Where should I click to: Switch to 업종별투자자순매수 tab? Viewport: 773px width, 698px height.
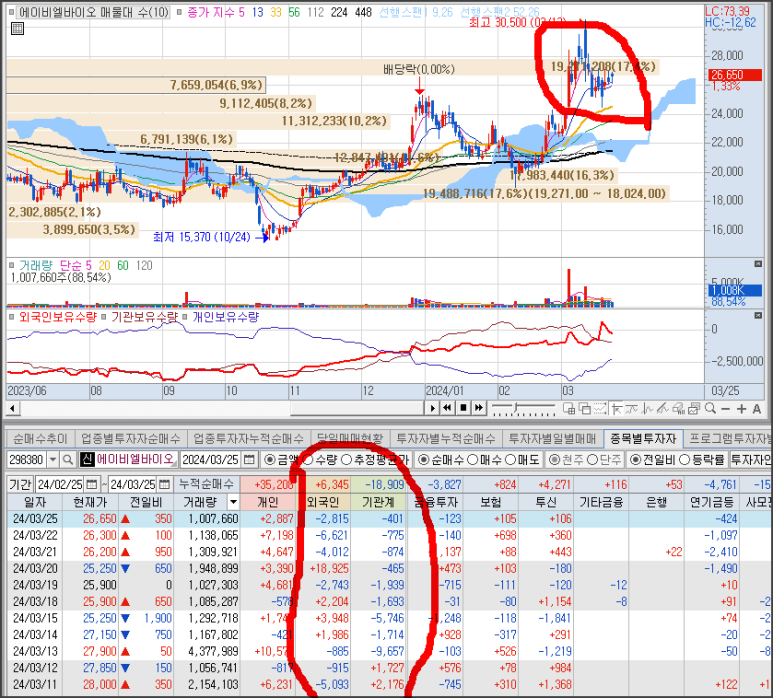point(131,438)
